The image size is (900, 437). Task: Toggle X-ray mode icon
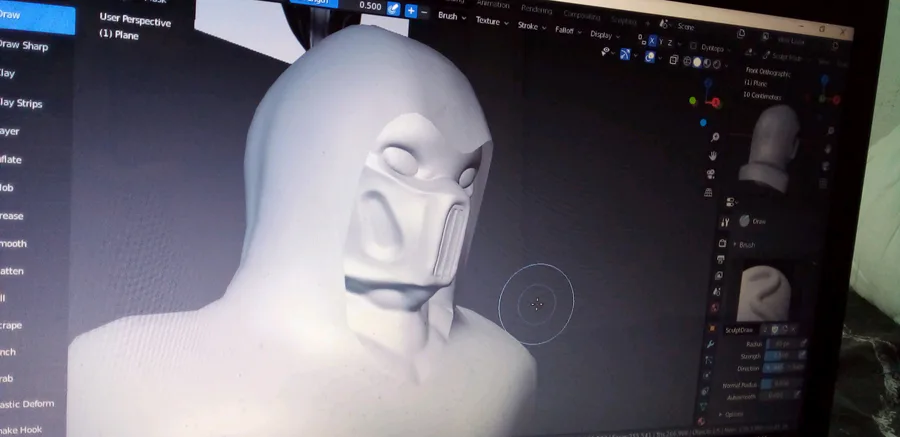click(674, 60)
